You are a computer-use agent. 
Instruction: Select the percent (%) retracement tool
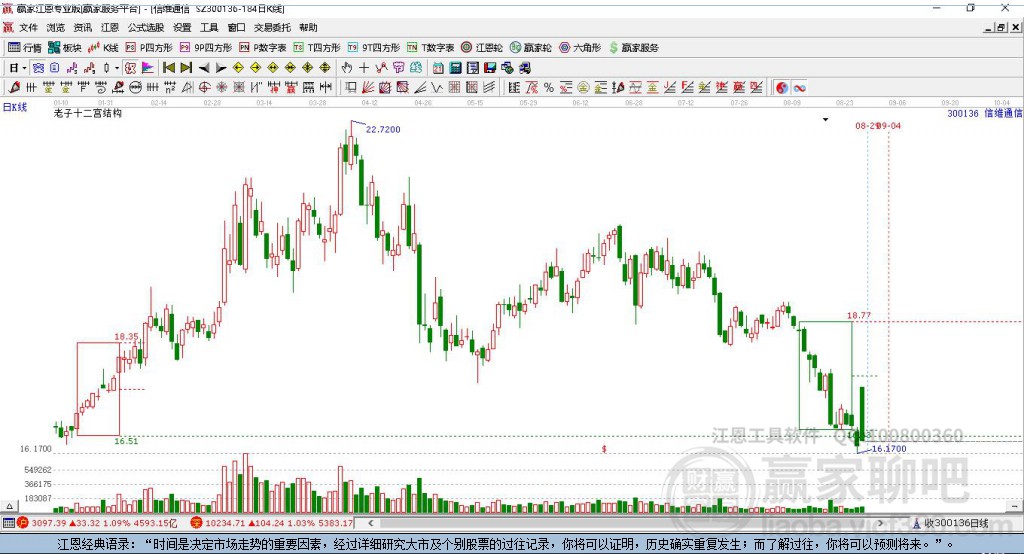point(549,88)
